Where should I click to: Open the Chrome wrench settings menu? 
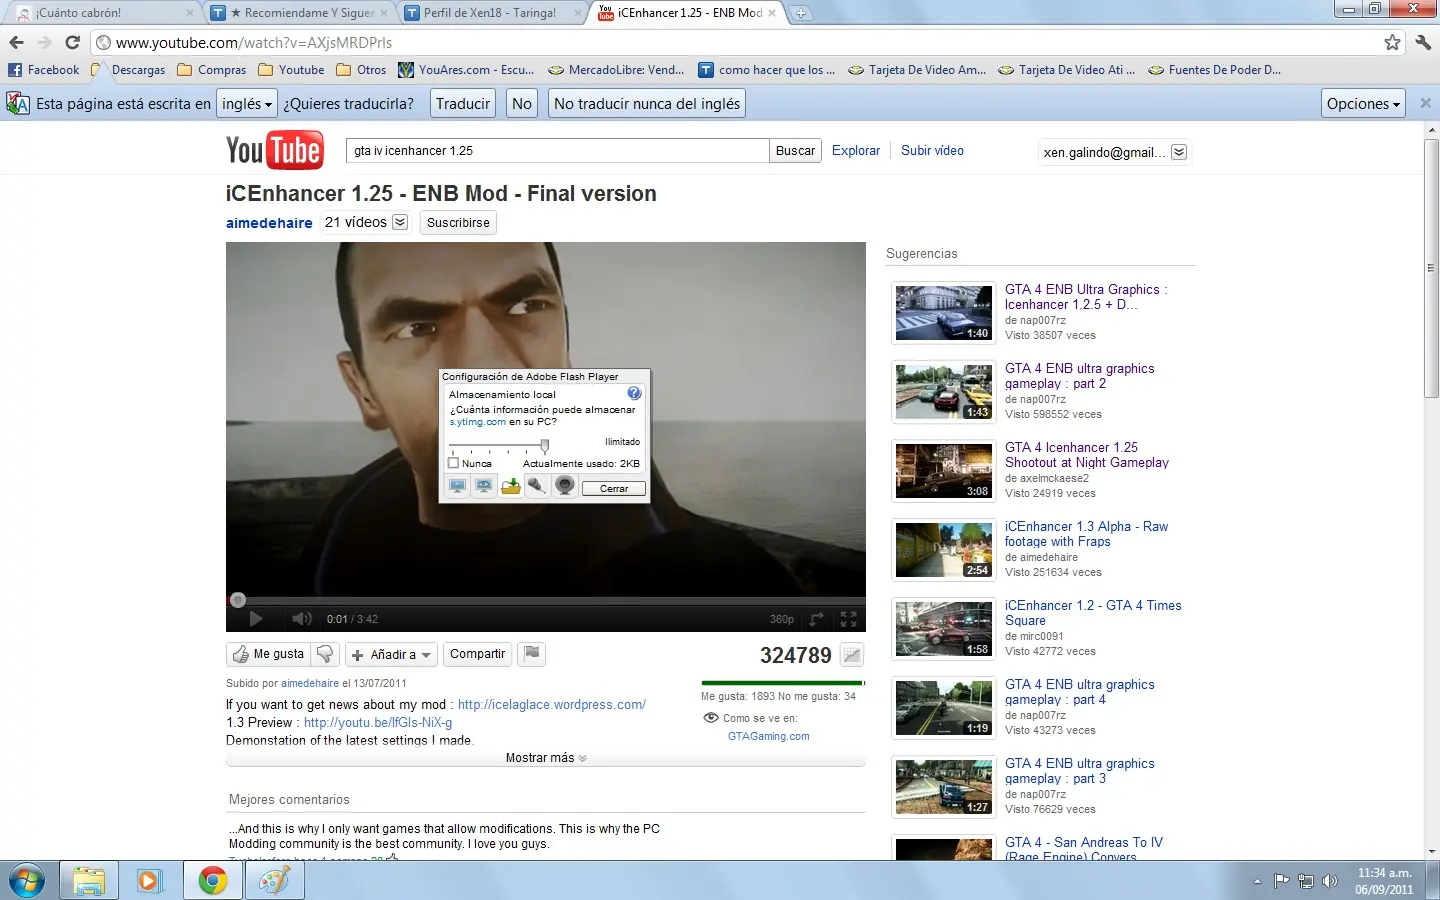click(x=1424, y=42)
